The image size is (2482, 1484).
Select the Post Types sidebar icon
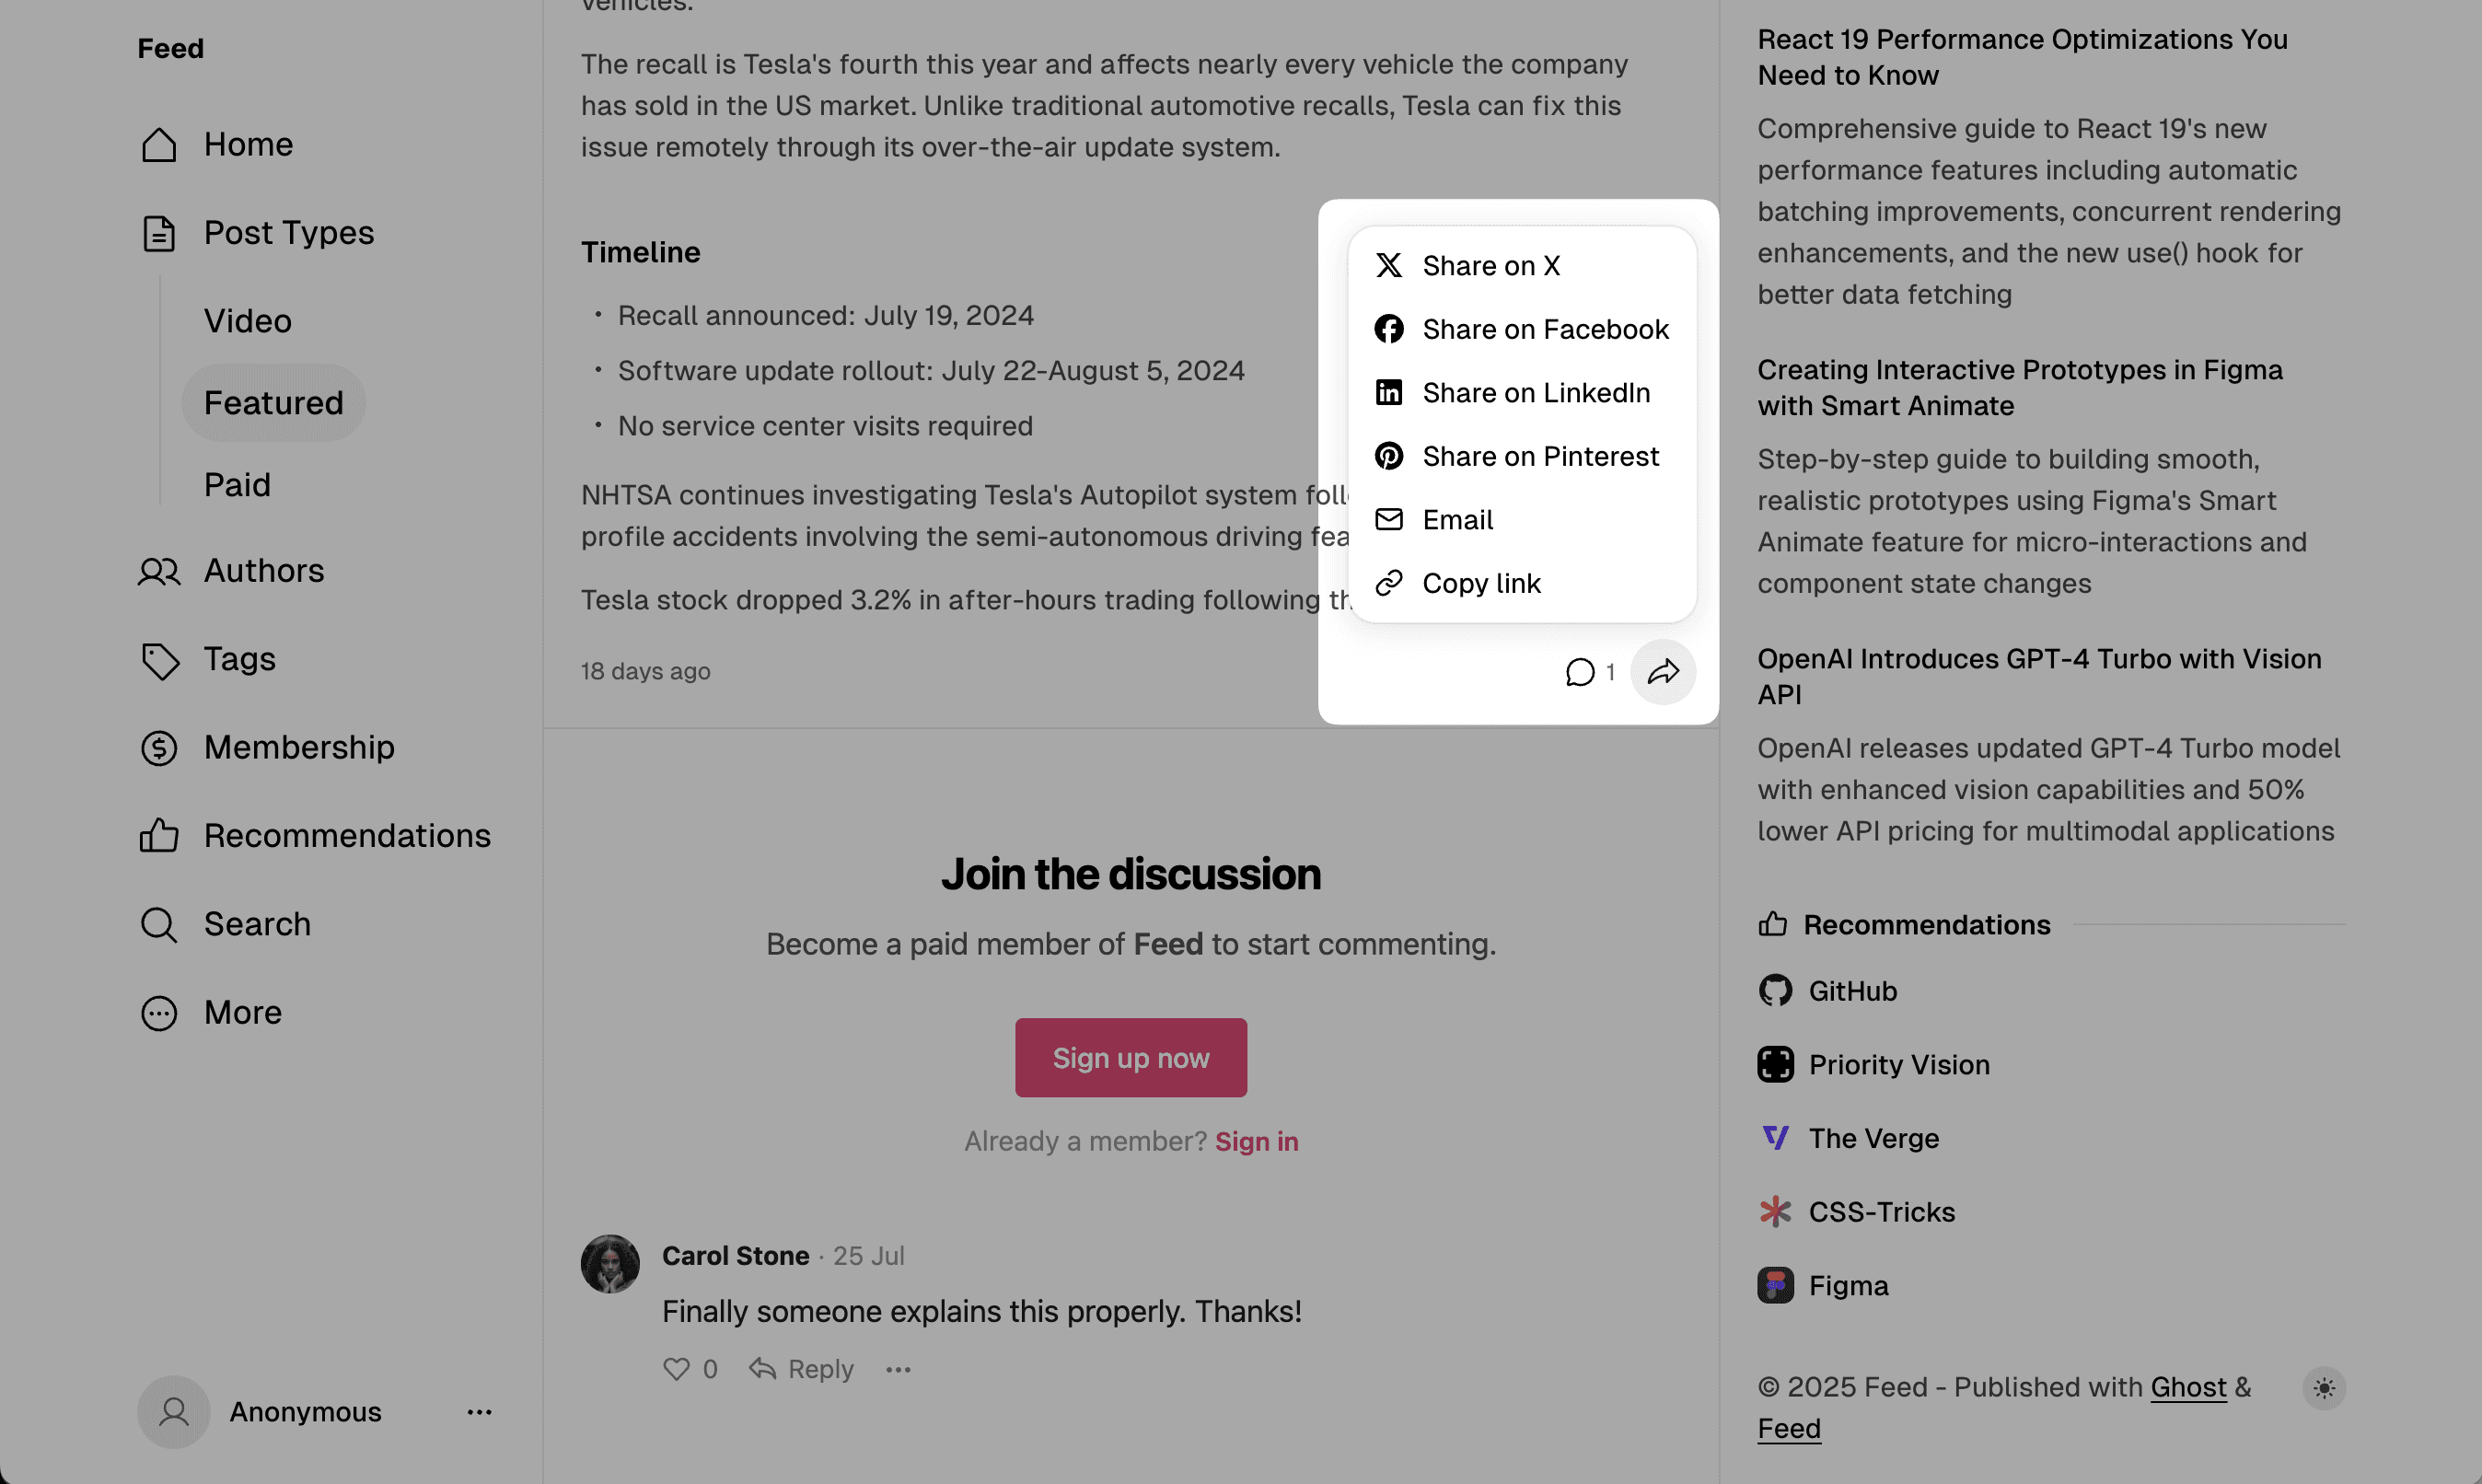[x=158, y=232]
